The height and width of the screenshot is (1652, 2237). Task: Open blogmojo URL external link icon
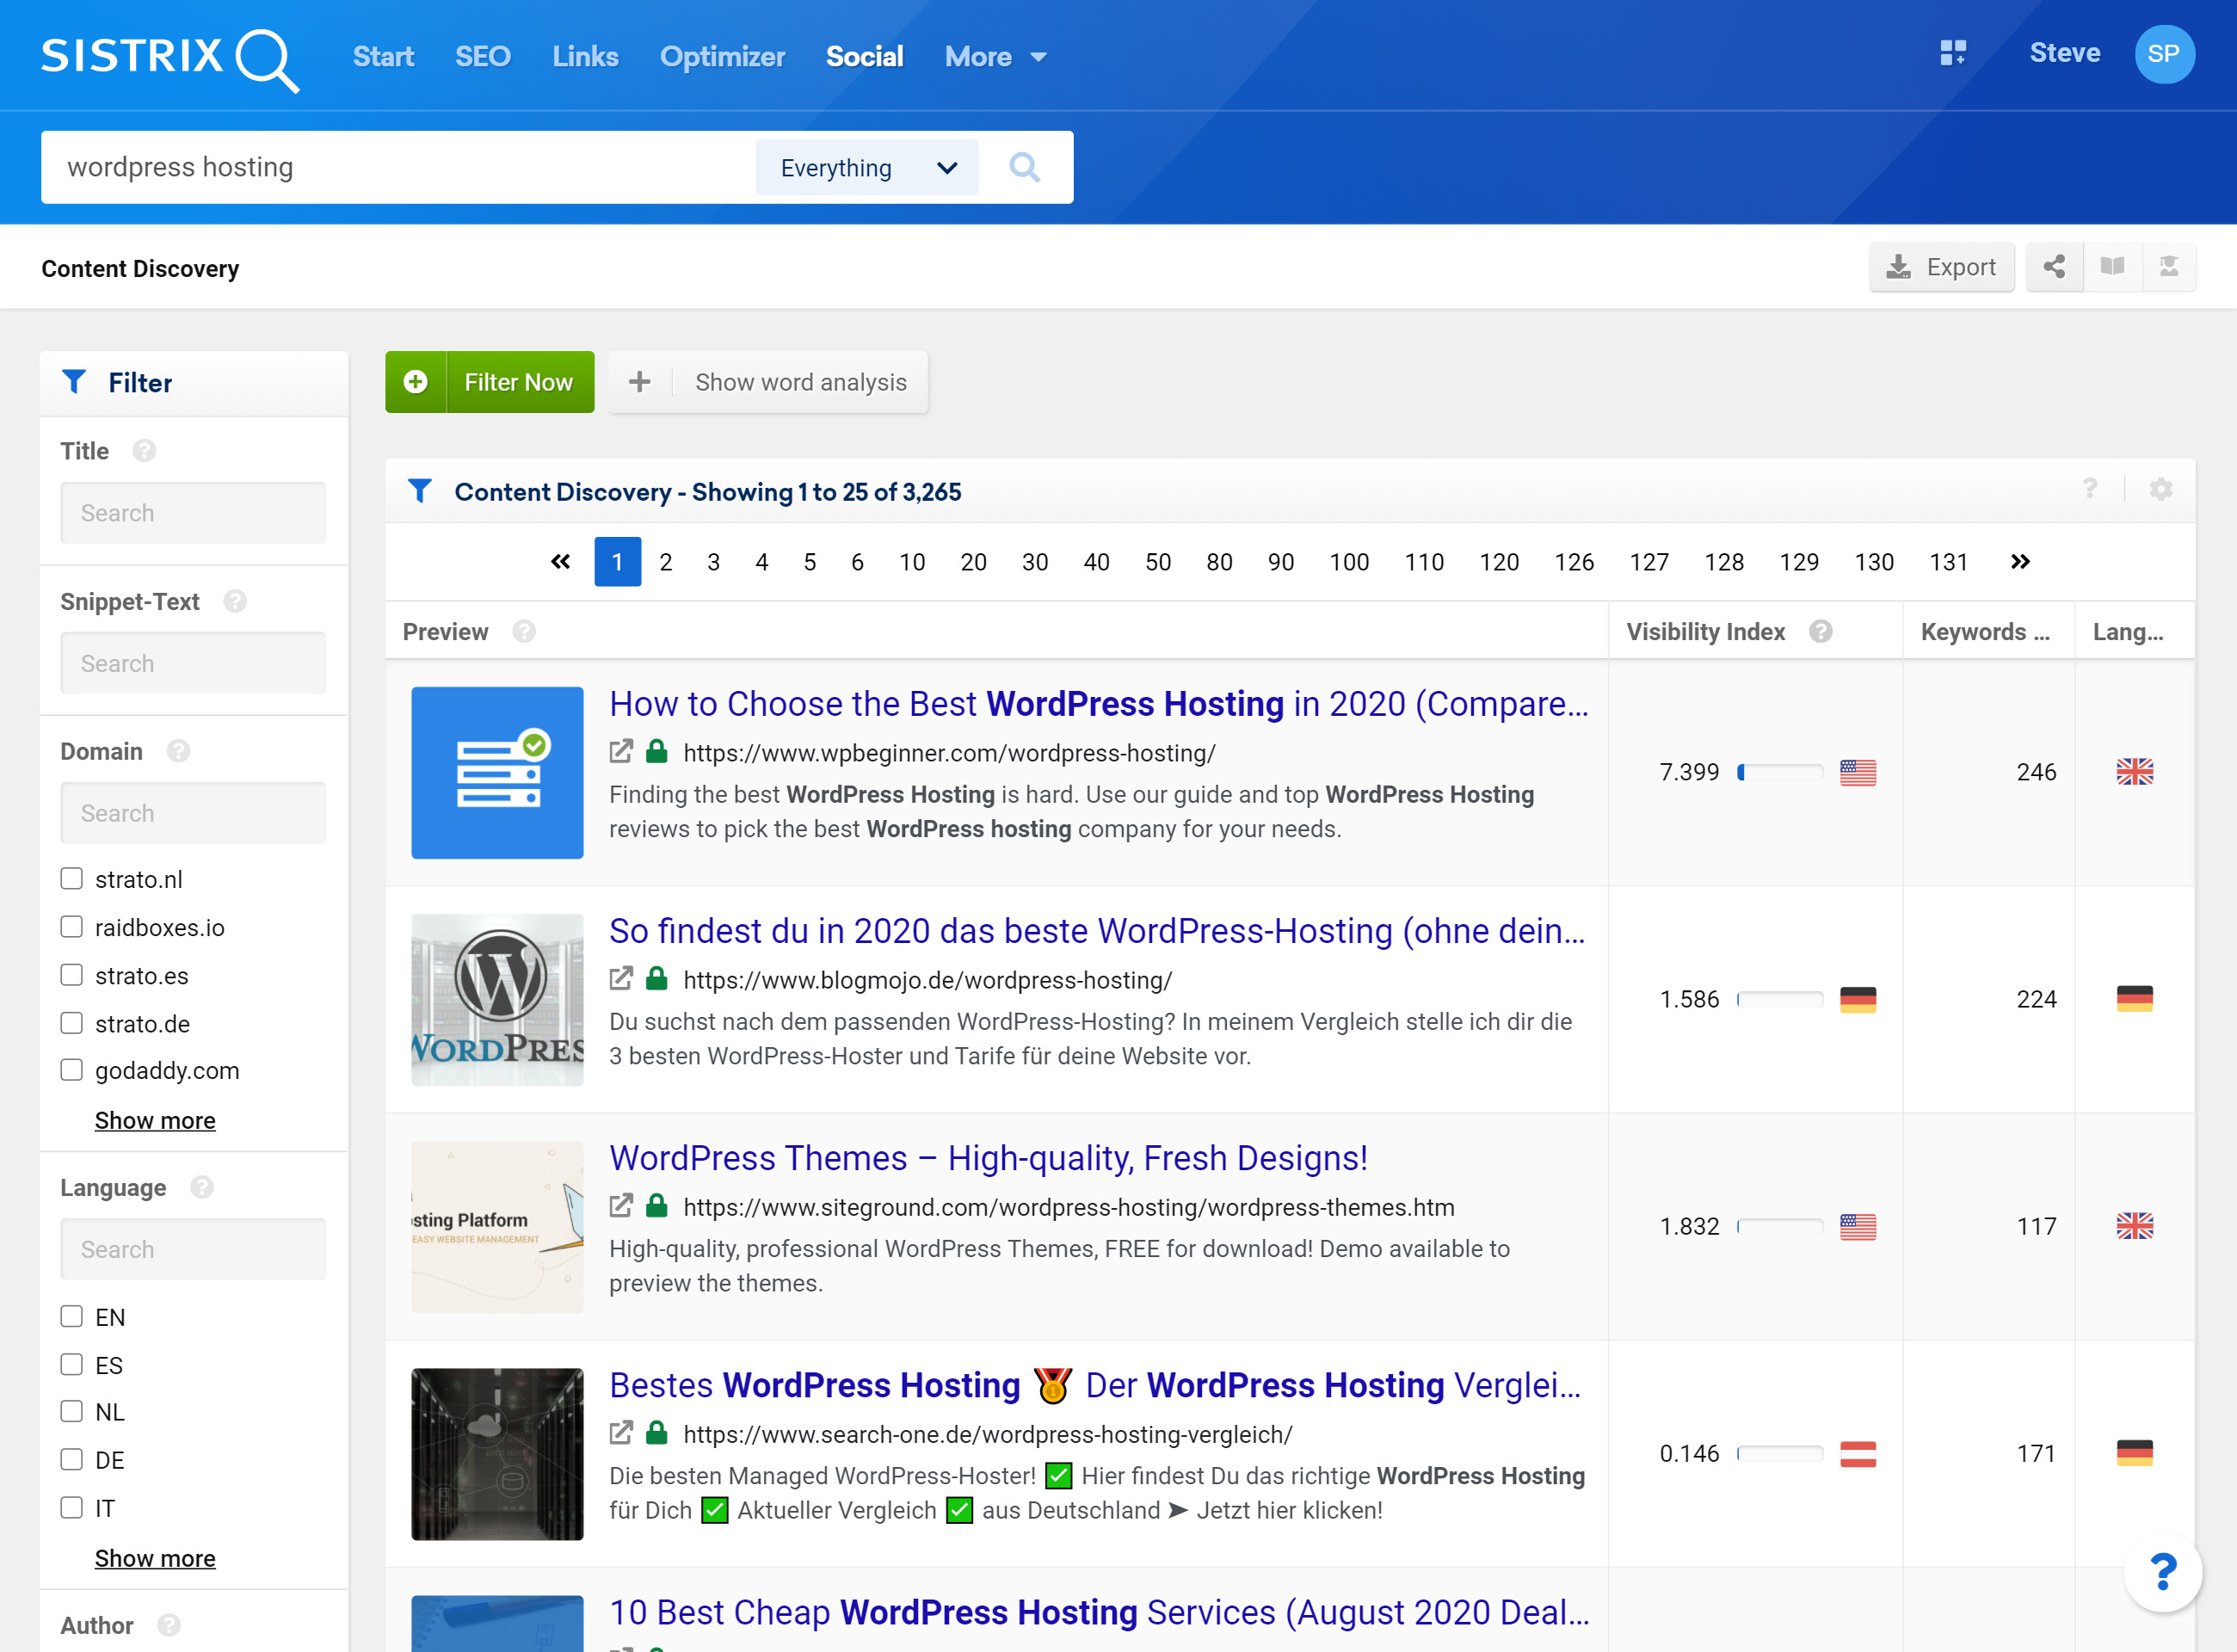coord(621,978)
